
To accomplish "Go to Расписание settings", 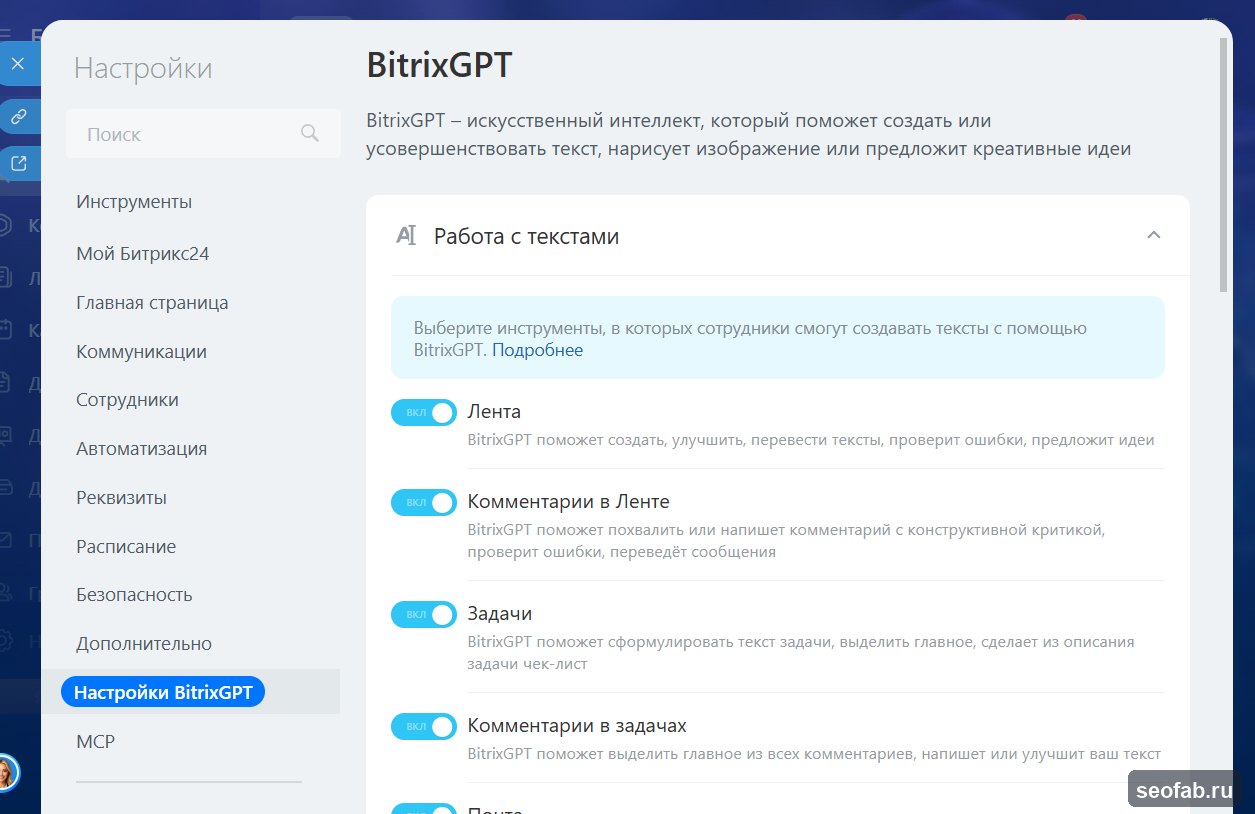I will [126, 547].
